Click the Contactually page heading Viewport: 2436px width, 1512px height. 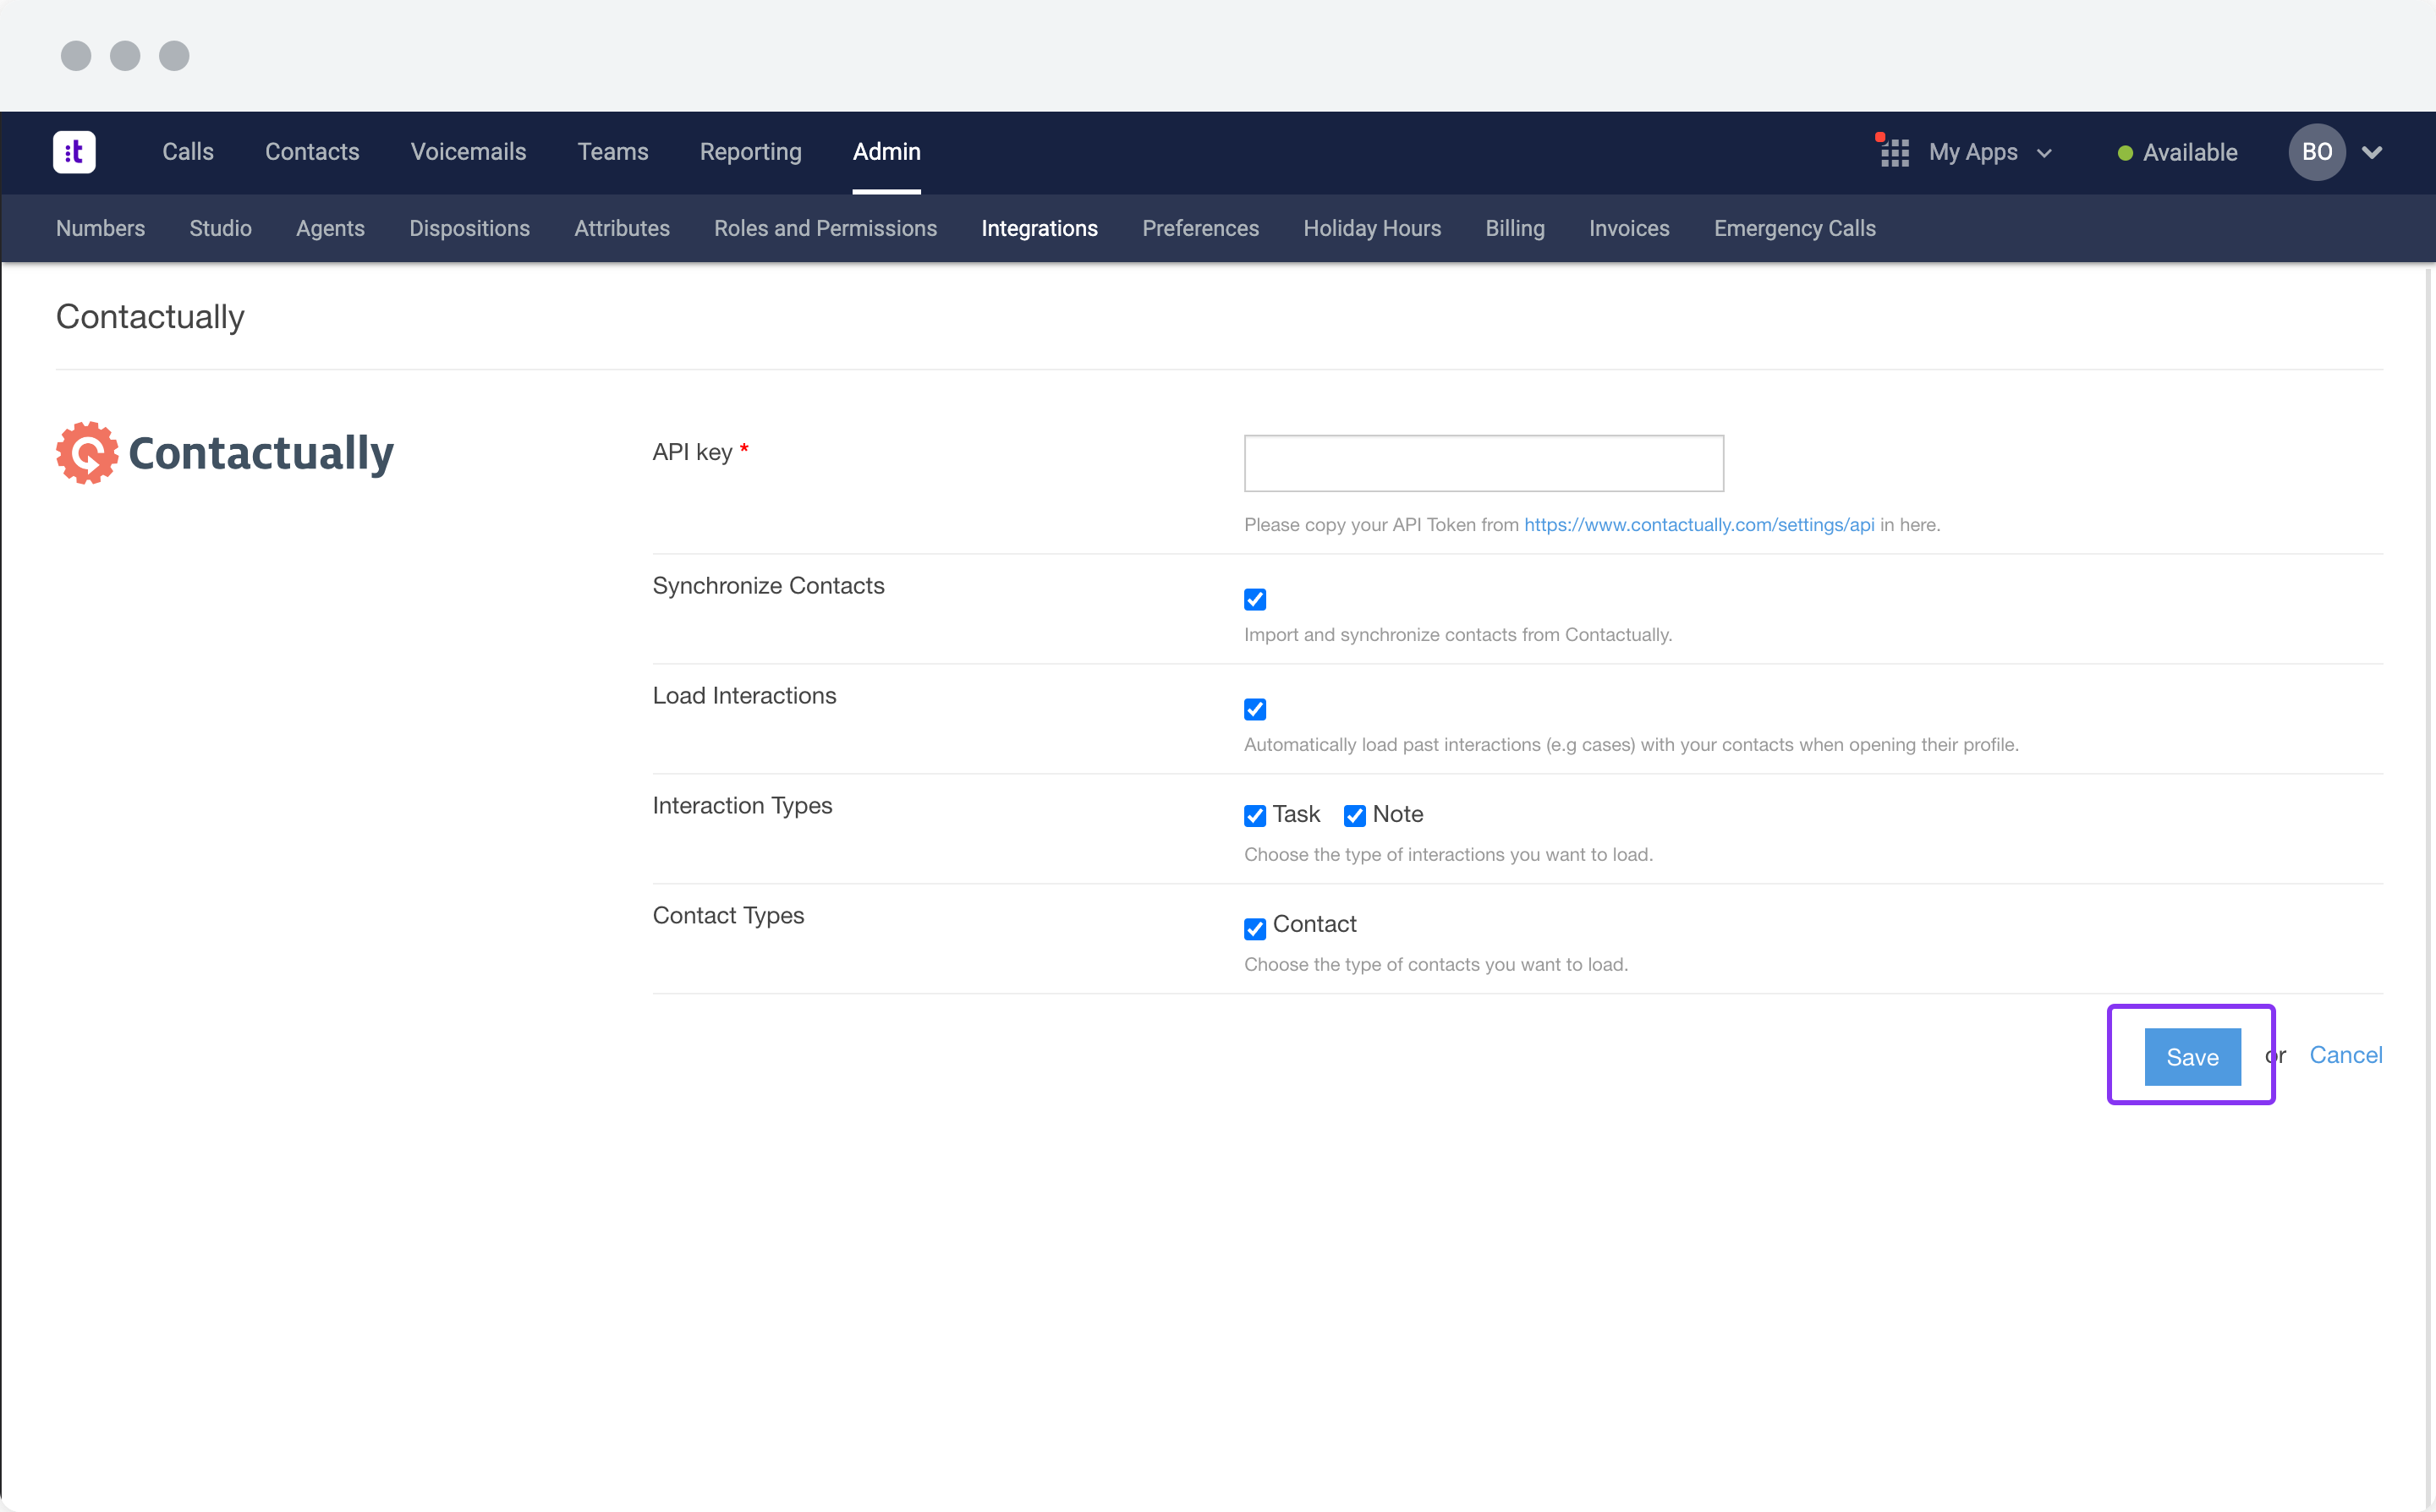pyautogui.click(x=150, y=316)
